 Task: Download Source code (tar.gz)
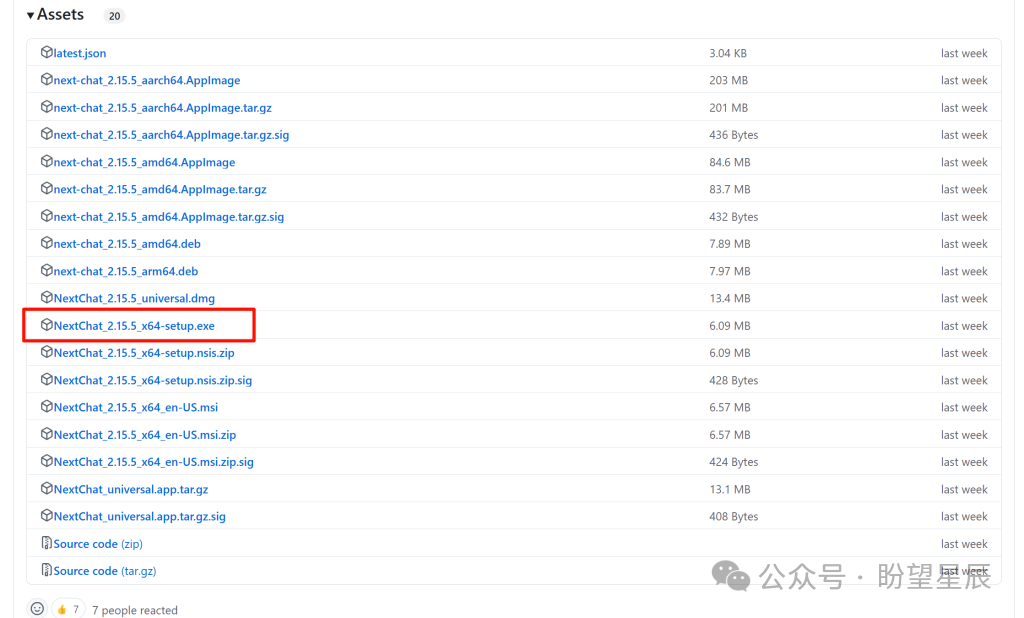(105, 571)
